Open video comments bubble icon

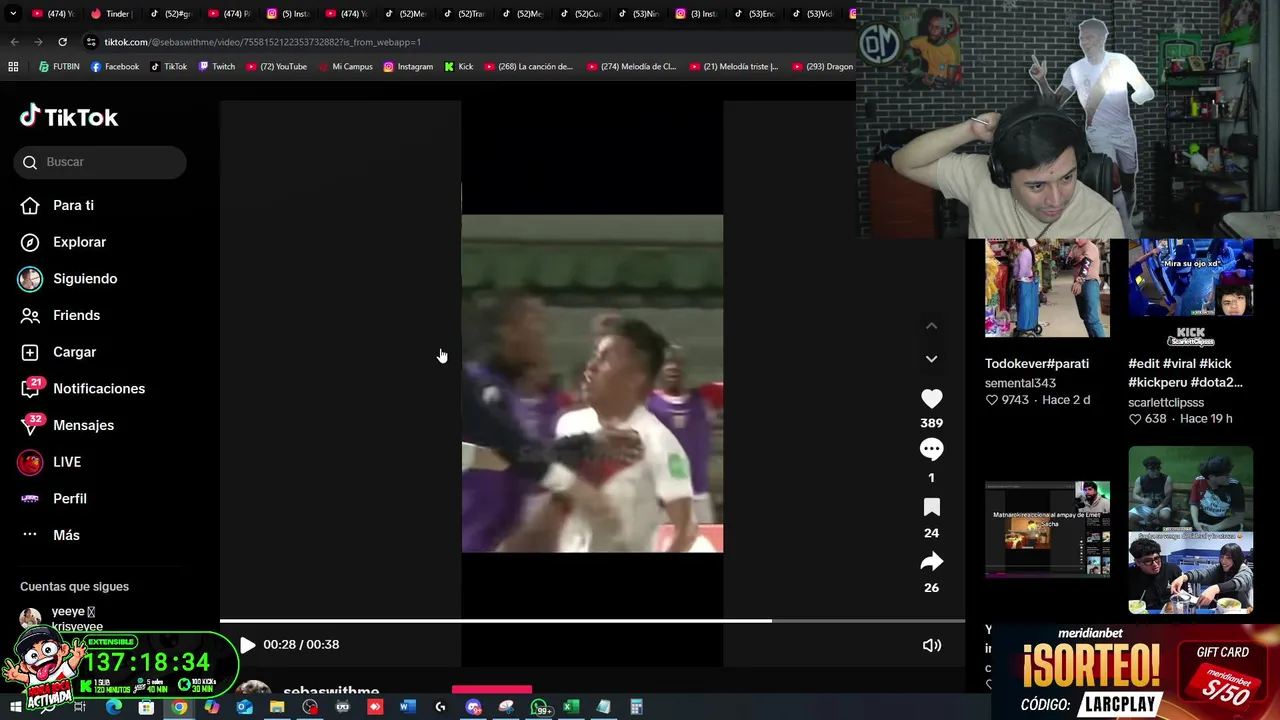931,449
